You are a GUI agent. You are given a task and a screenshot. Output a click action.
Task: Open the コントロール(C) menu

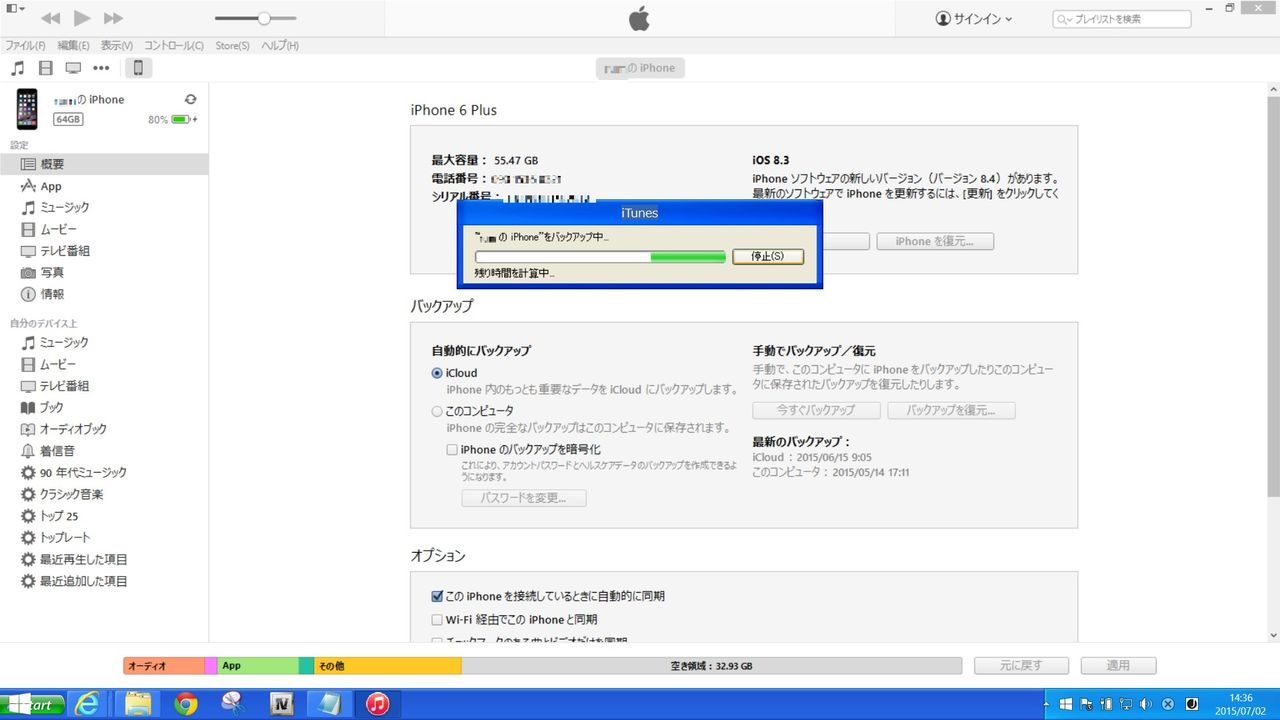(173, 46)
